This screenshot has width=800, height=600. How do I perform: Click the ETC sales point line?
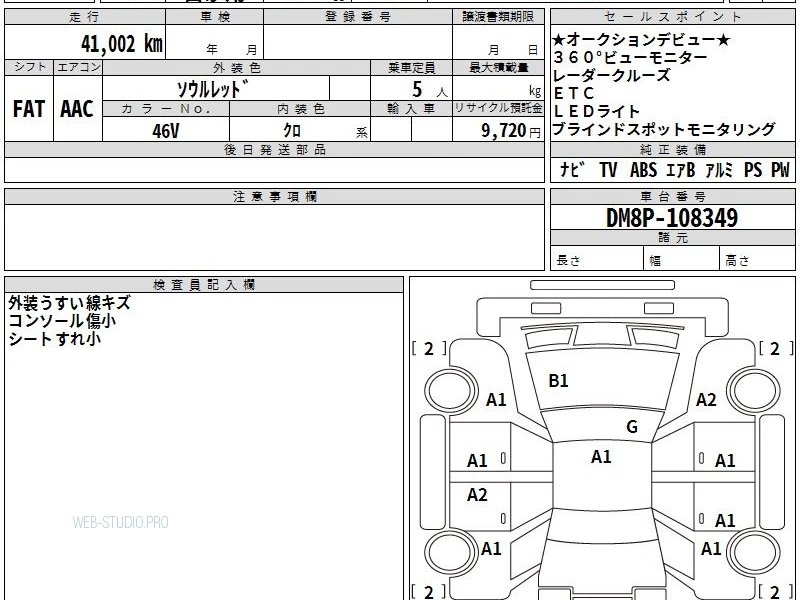(x=574, y=93)
